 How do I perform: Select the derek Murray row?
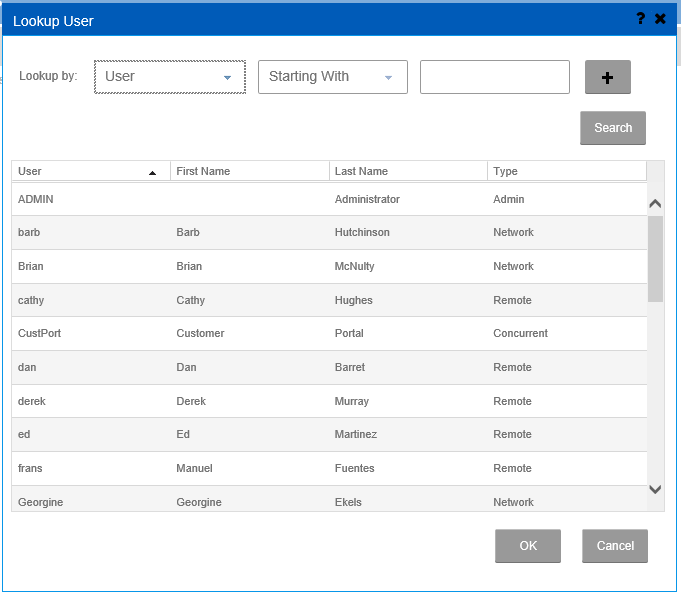(329, 401)
